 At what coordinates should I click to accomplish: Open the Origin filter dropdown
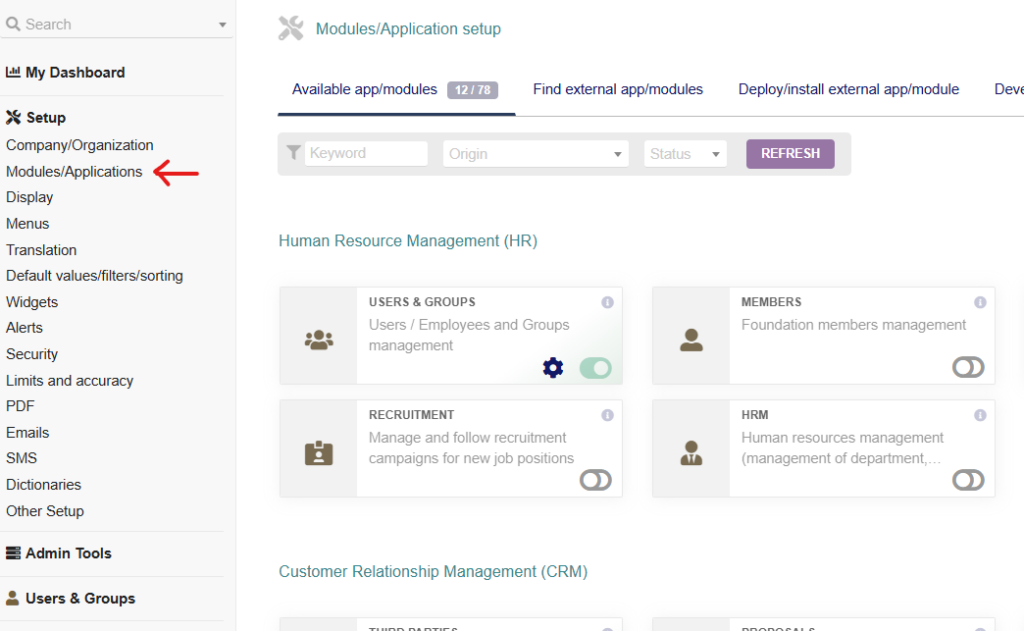pyautogui.click(x=536, y=154)
